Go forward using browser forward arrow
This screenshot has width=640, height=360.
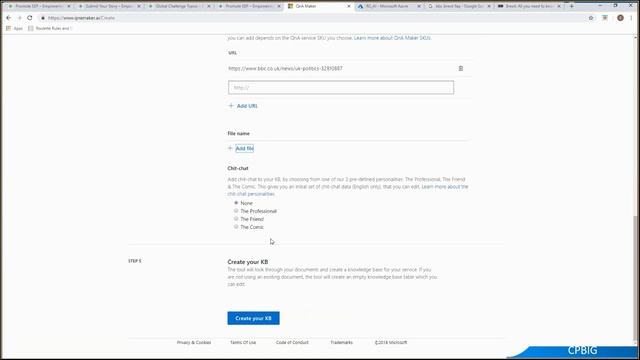[x=19, y=18]
